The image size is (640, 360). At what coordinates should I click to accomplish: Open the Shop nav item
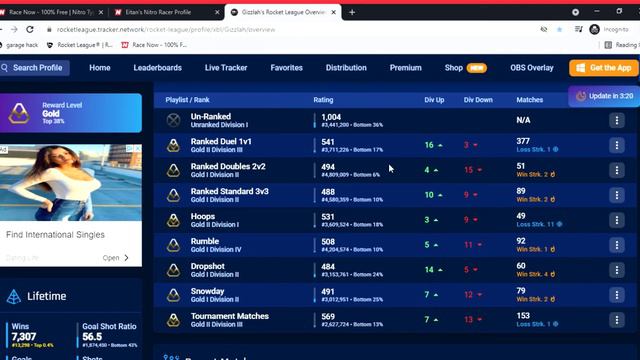coord(453,68)
